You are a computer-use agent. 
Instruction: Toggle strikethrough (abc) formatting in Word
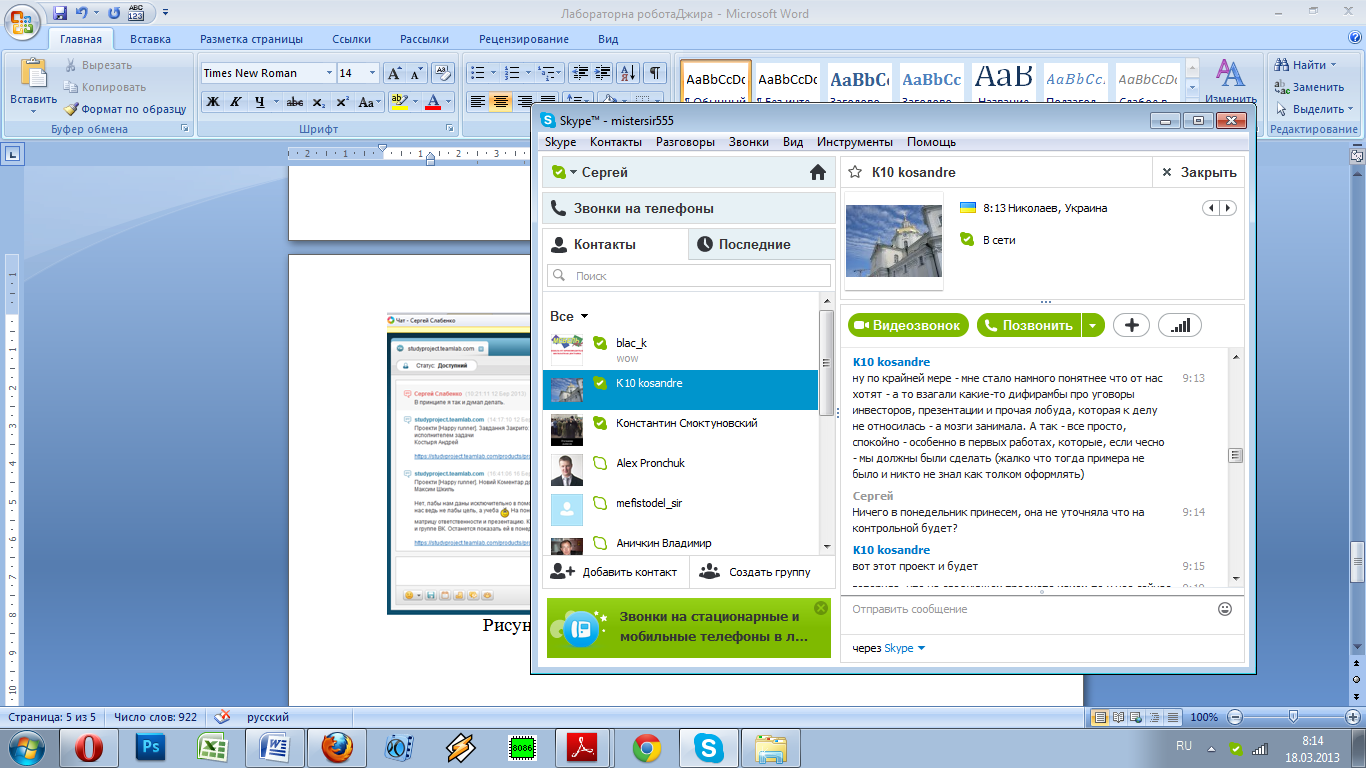coord(295,102)
